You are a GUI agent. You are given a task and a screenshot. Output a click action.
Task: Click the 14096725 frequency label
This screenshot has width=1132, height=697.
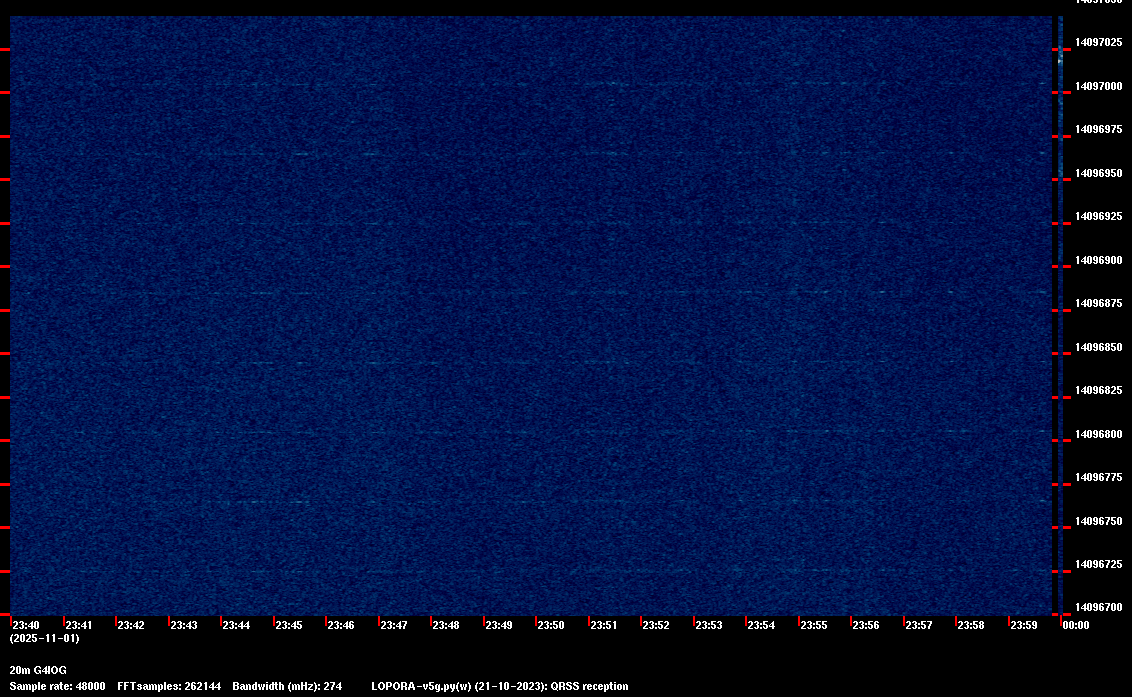tap(1099, 565)
